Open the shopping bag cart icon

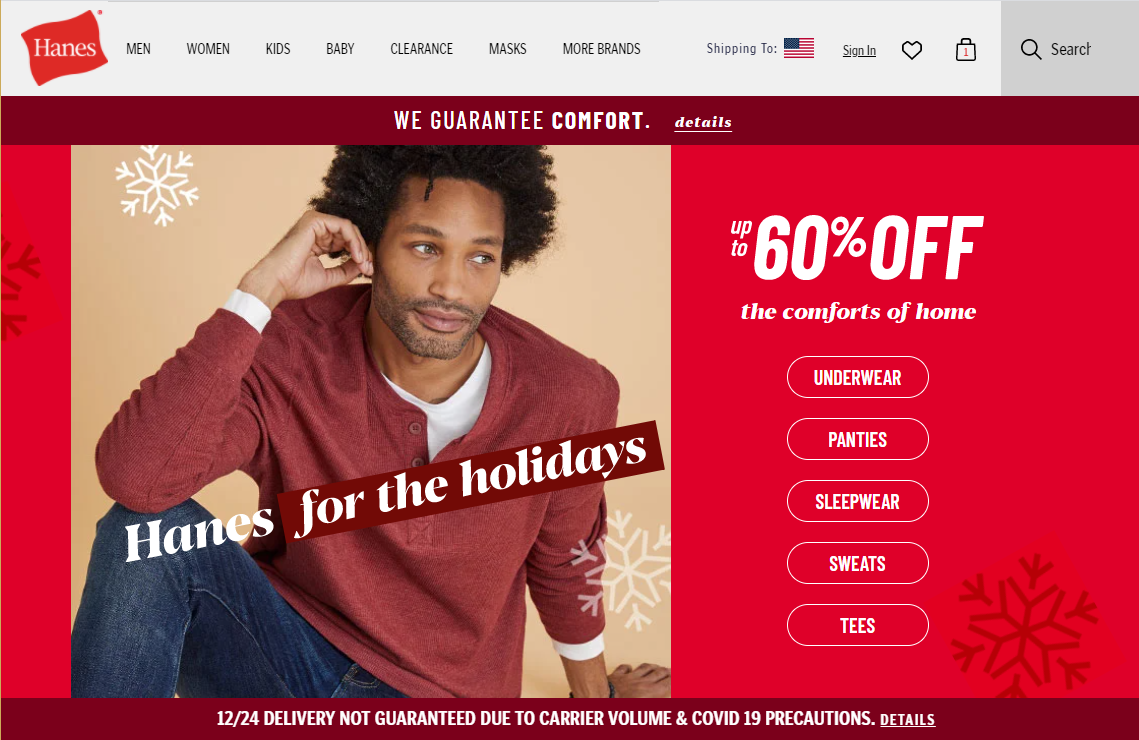(x=965, y=49)
